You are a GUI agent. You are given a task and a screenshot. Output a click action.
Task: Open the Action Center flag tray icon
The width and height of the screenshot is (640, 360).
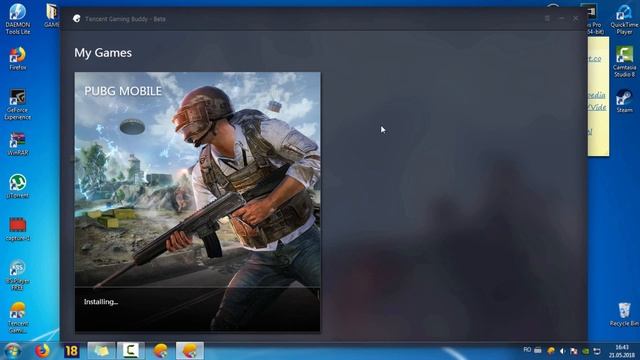coord(574,351)
